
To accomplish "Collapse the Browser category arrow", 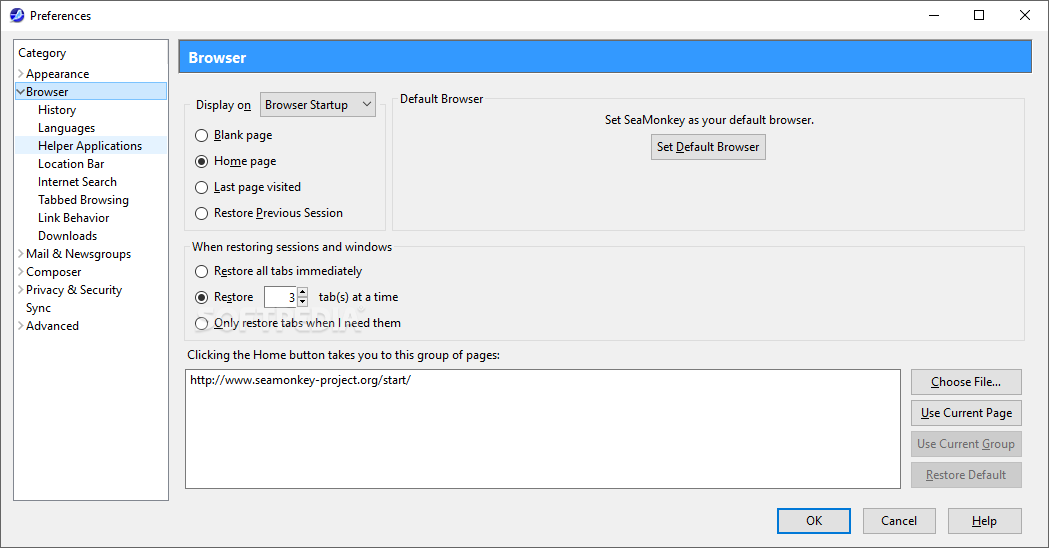I will (x=21, y=92).
